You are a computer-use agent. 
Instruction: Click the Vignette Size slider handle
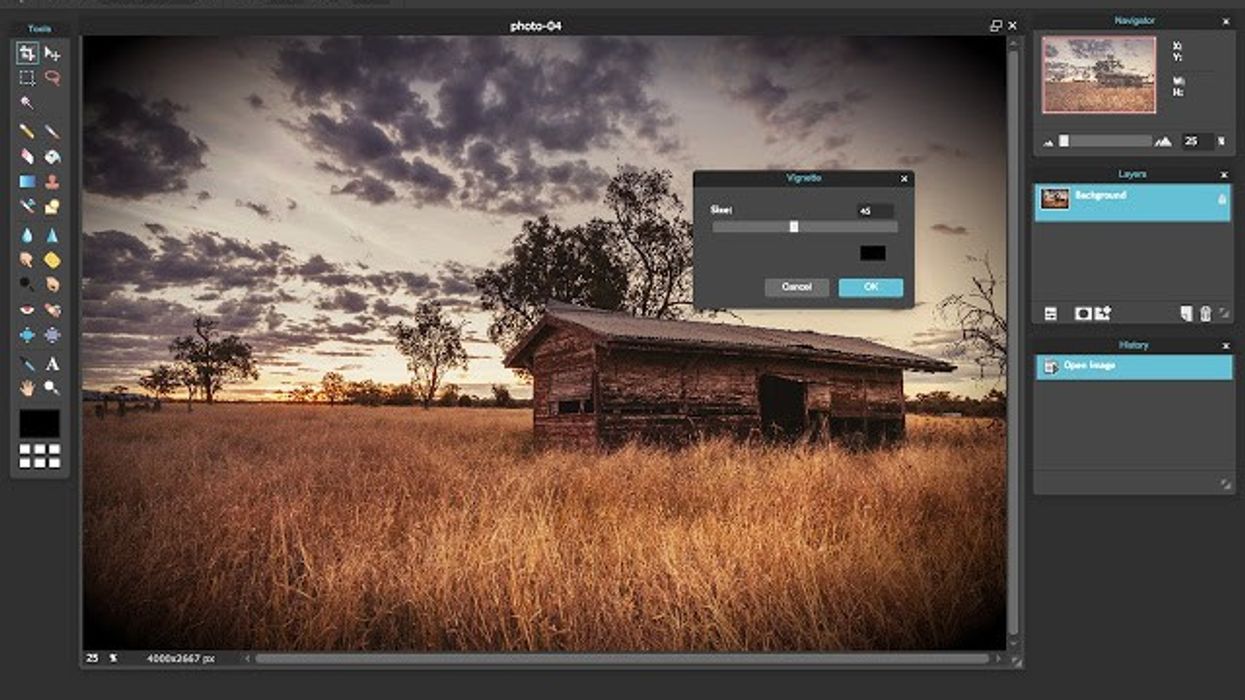coord(794,227)
